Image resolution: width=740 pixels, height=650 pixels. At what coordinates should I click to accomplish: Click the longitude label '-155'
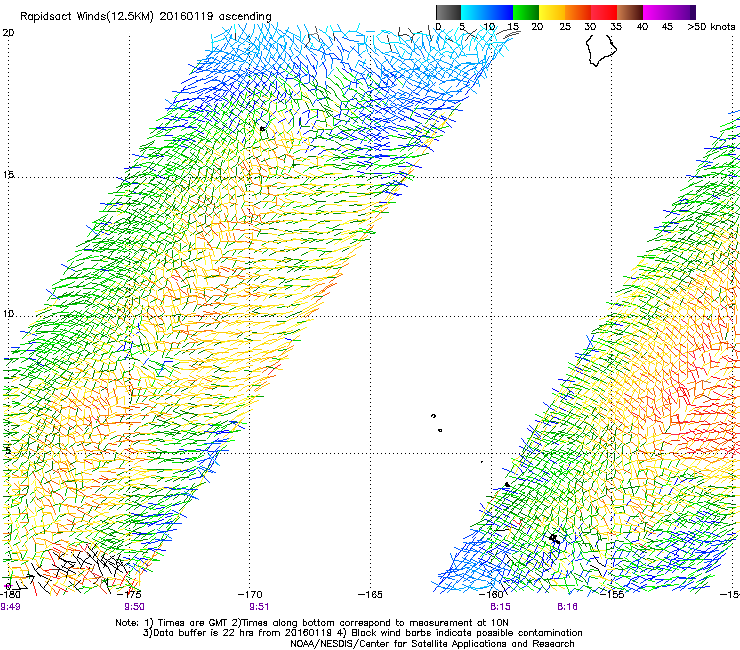click(x=612, y=594)
